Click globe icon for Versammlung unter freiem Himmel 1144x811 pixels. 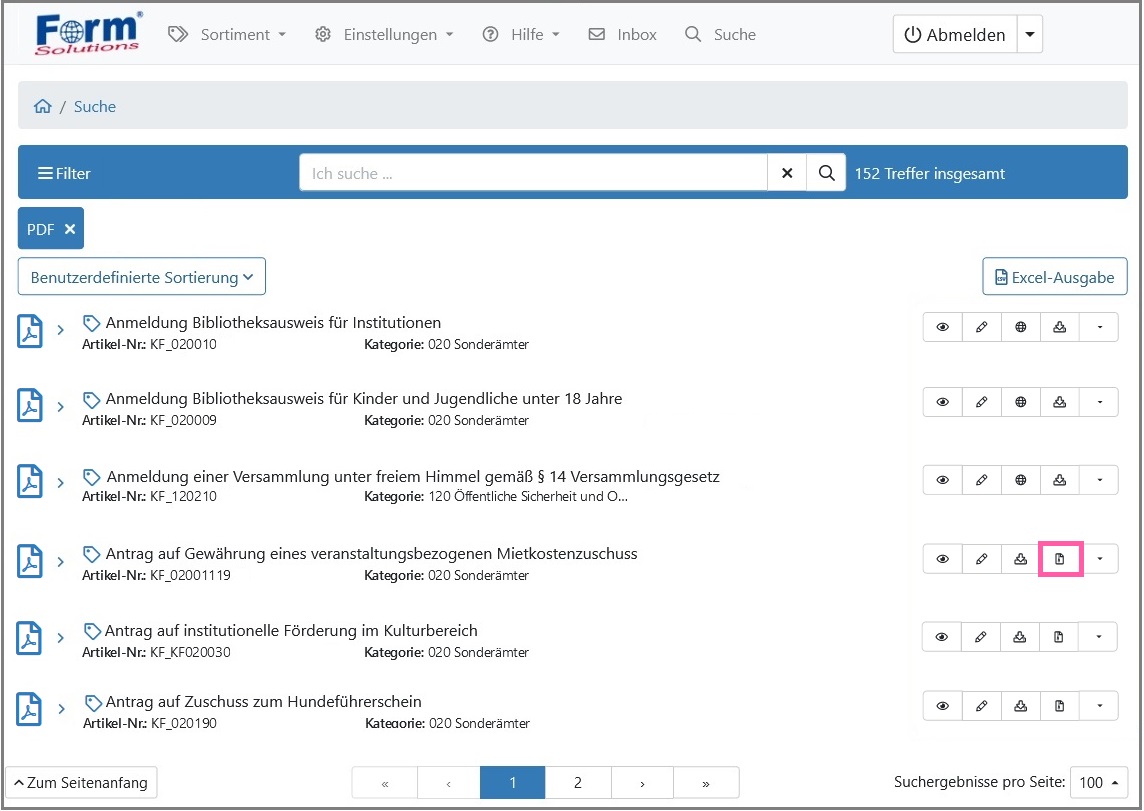(1020, 481)
